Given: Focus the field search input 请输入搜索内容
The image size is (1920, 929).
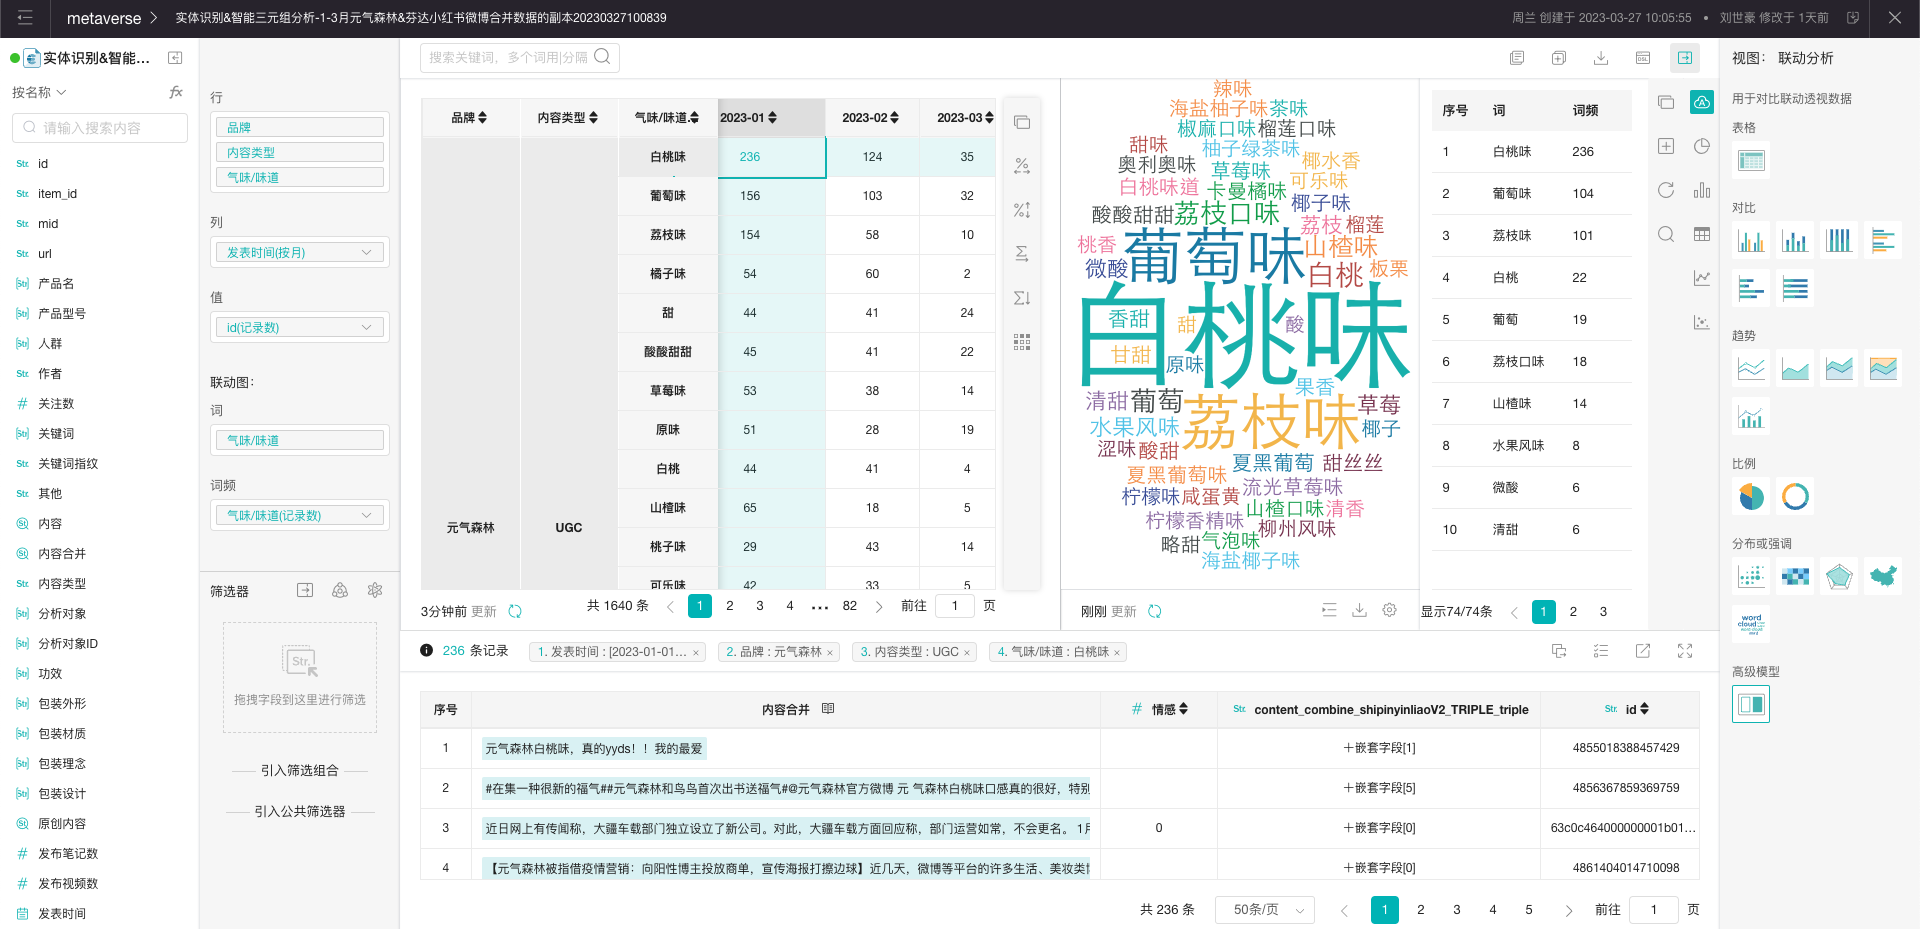Looking at the screenshot, I should (100, 128).
